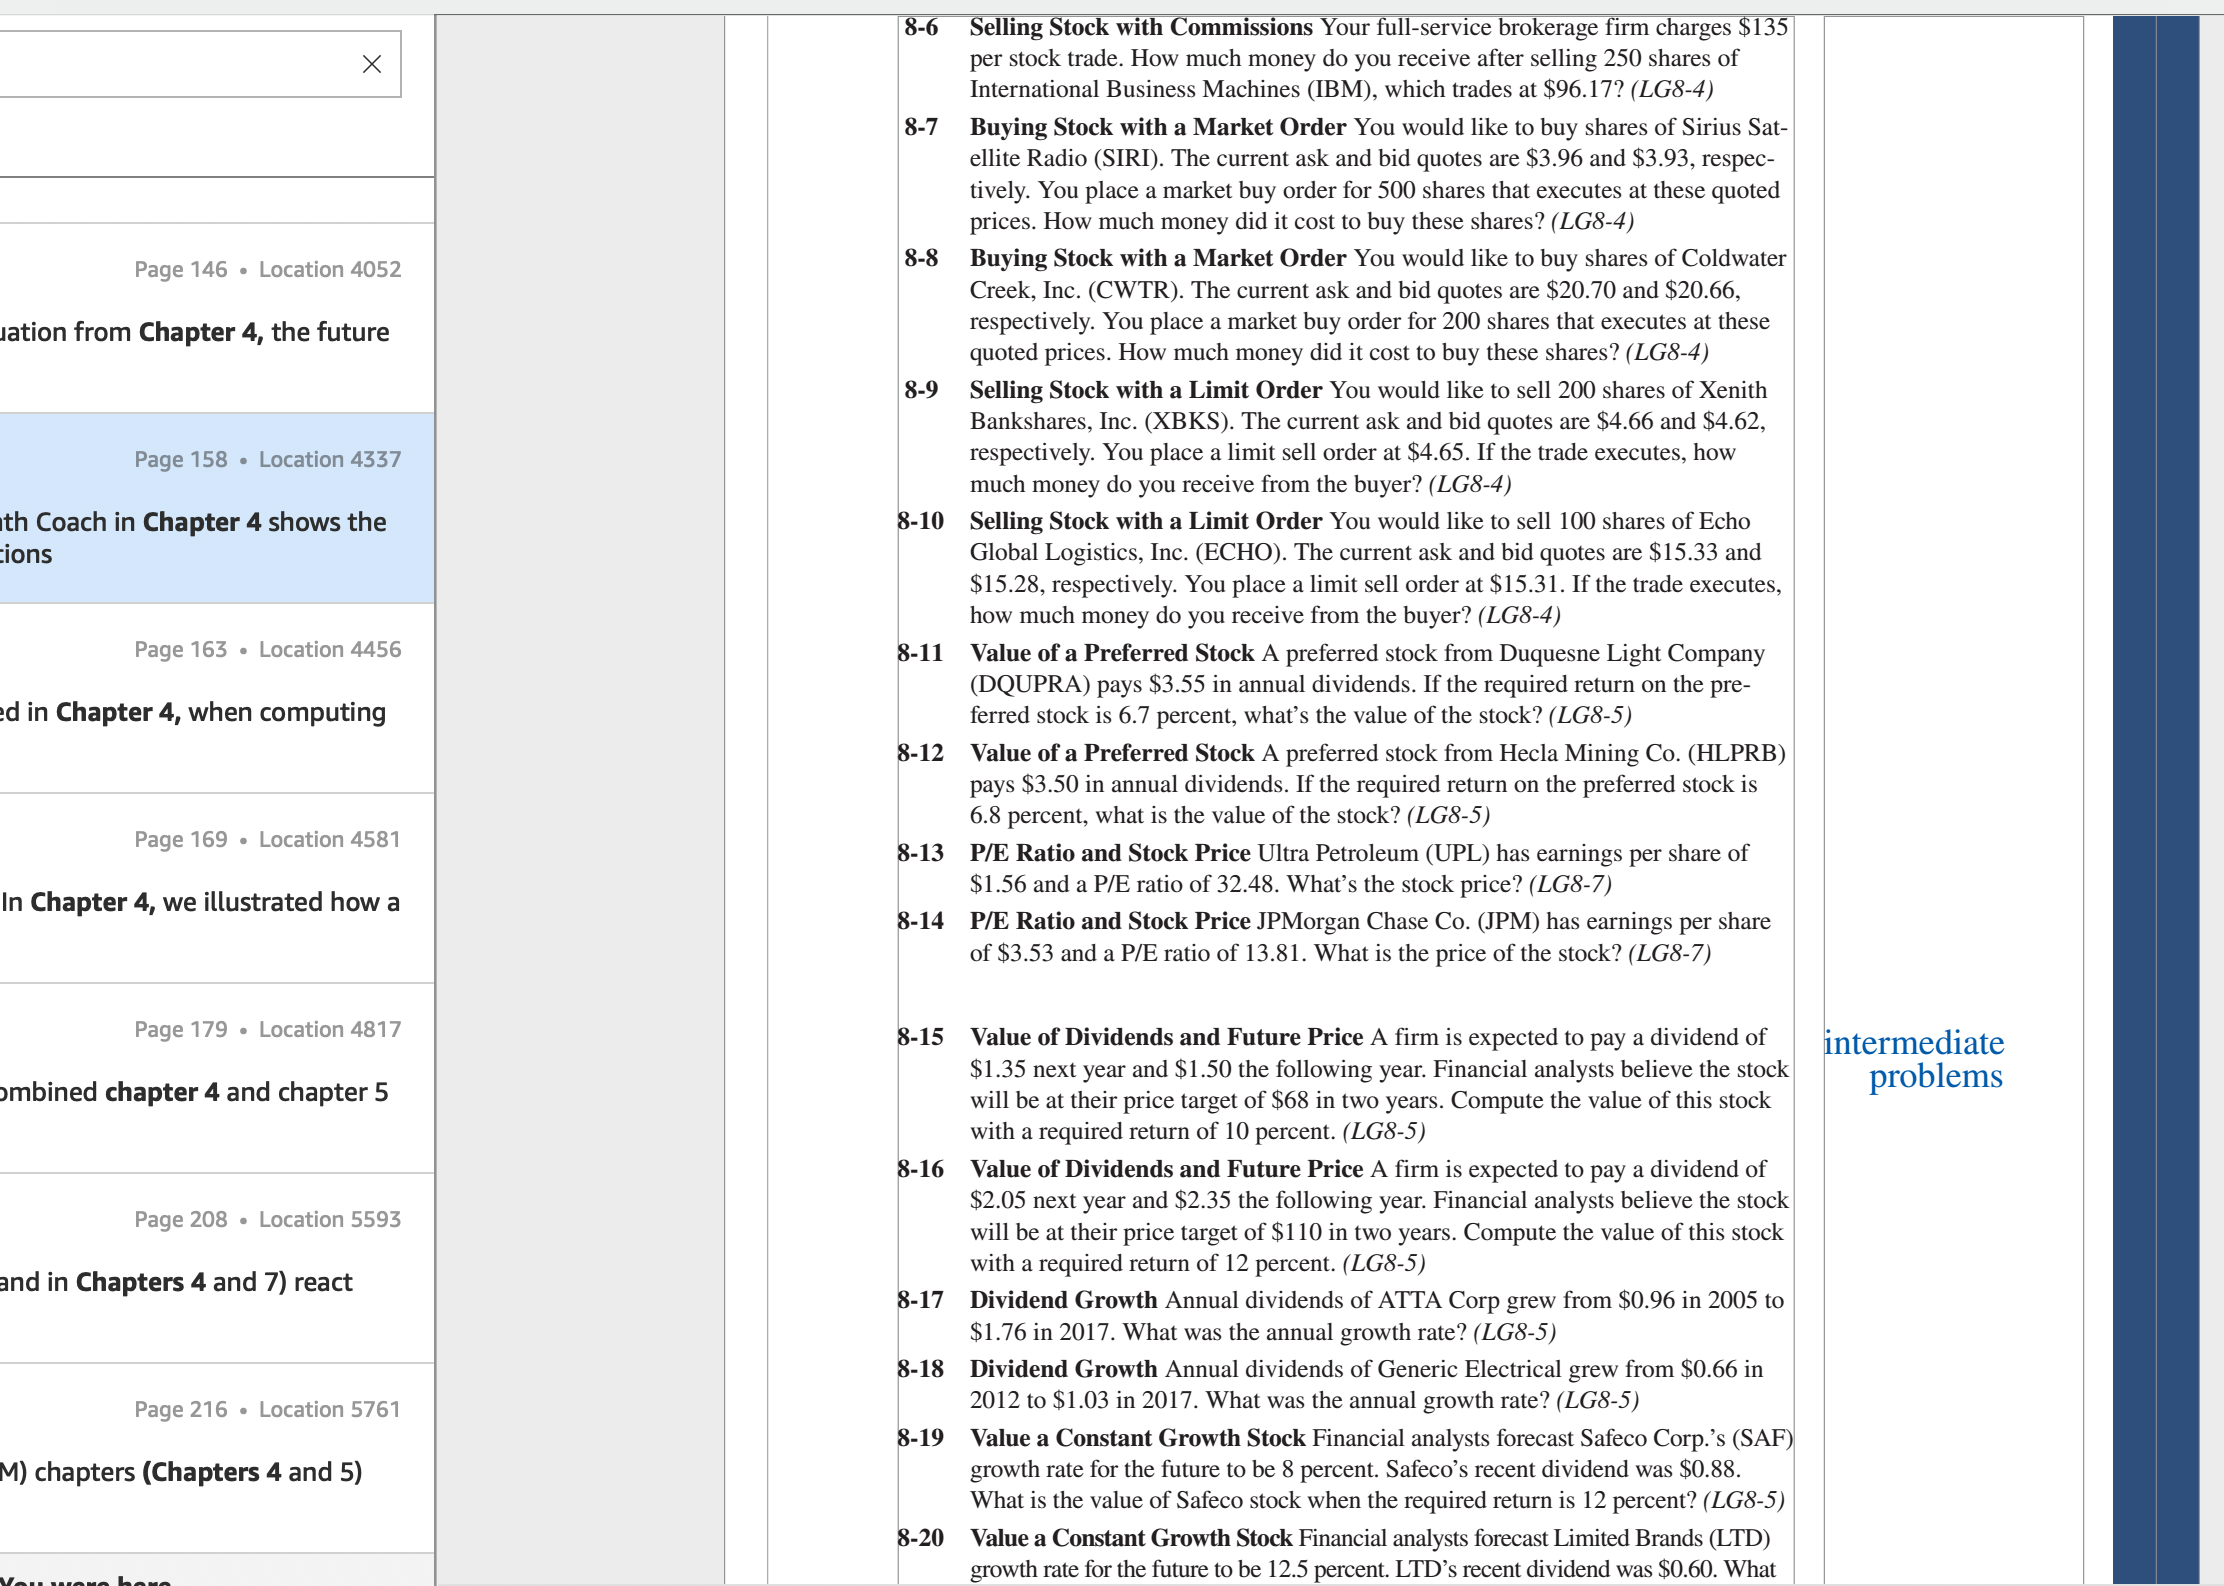
Task: Click the problem number "8-14"
Action: (x=920, y=921)
